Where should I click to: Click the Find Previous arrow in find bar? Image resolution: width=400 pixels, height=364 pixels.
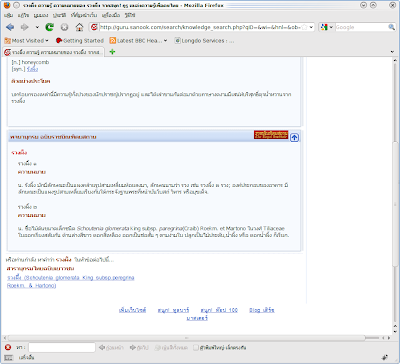pyautogui.click(x=111, y=348)
